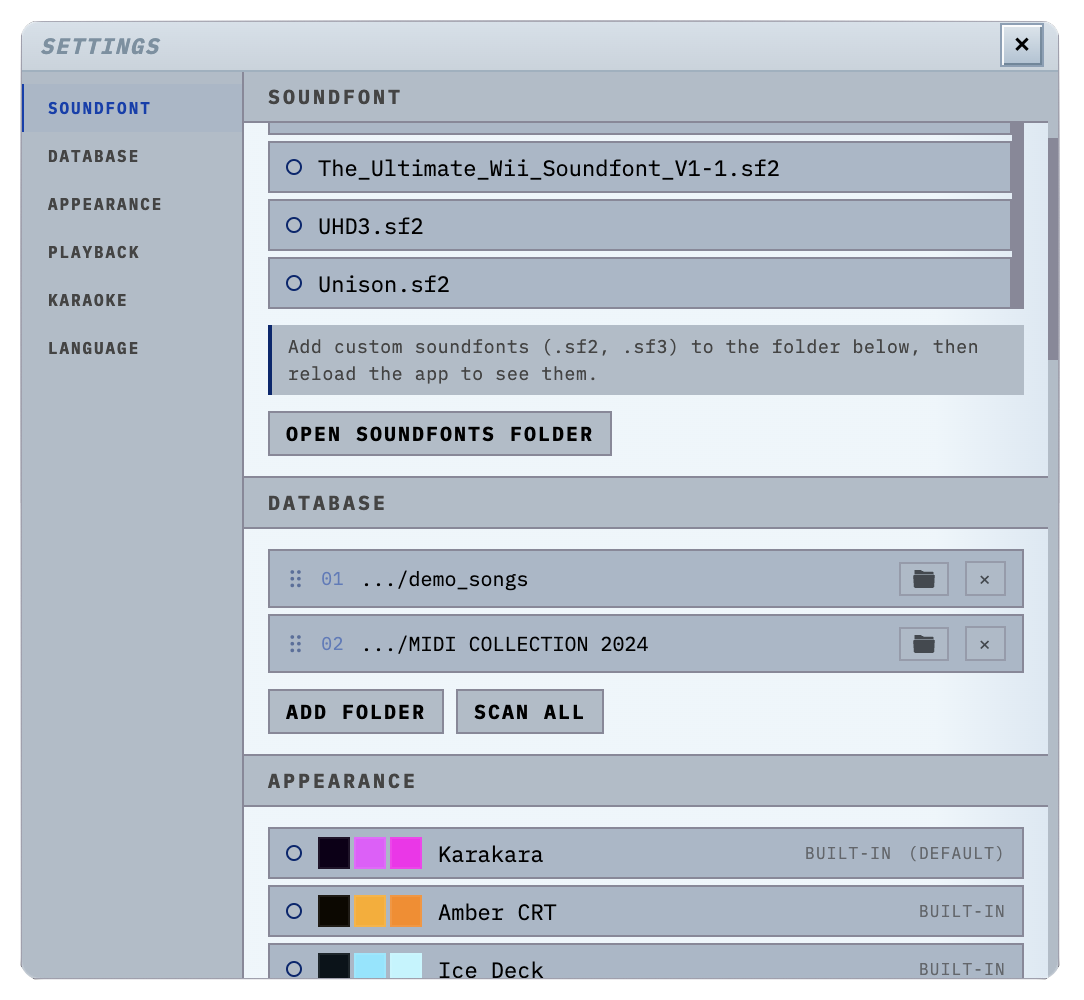Click the BUILT-IN (DEFAULT) label

click(904, 853)
